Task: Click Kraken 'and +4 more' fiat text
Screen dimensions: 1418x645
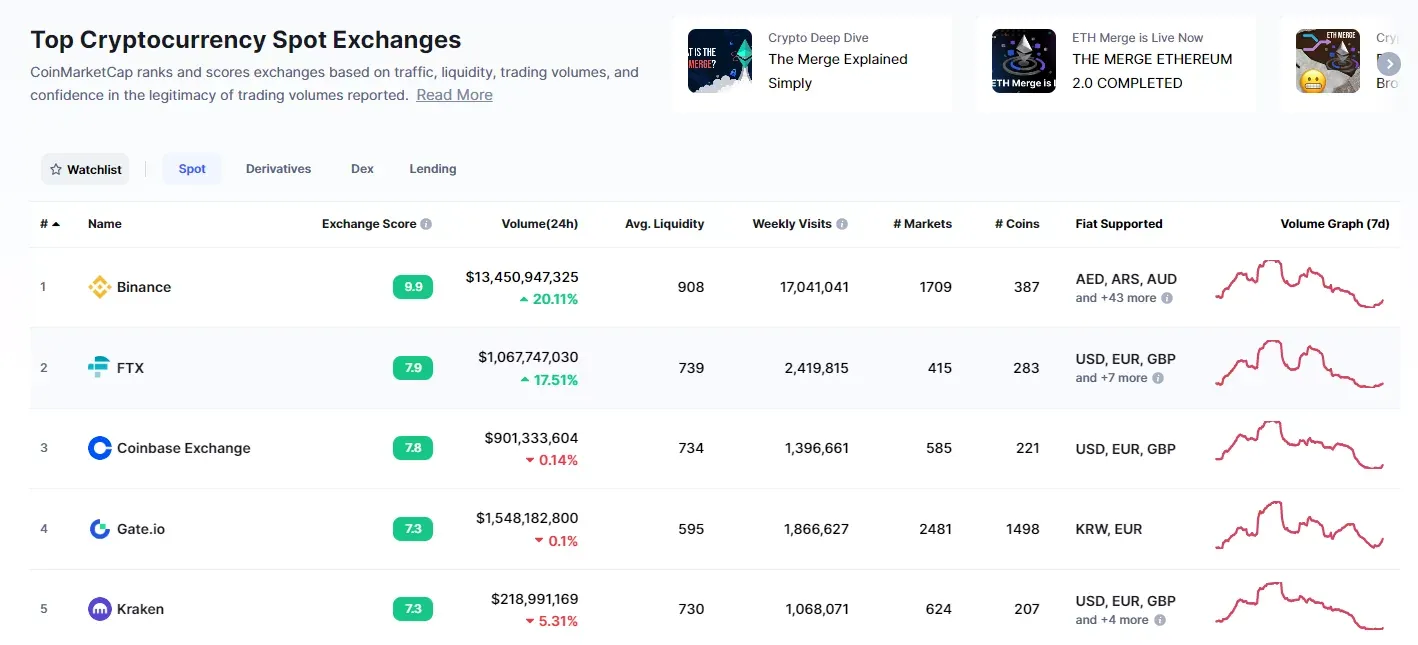Action: tap(1113, 620)
